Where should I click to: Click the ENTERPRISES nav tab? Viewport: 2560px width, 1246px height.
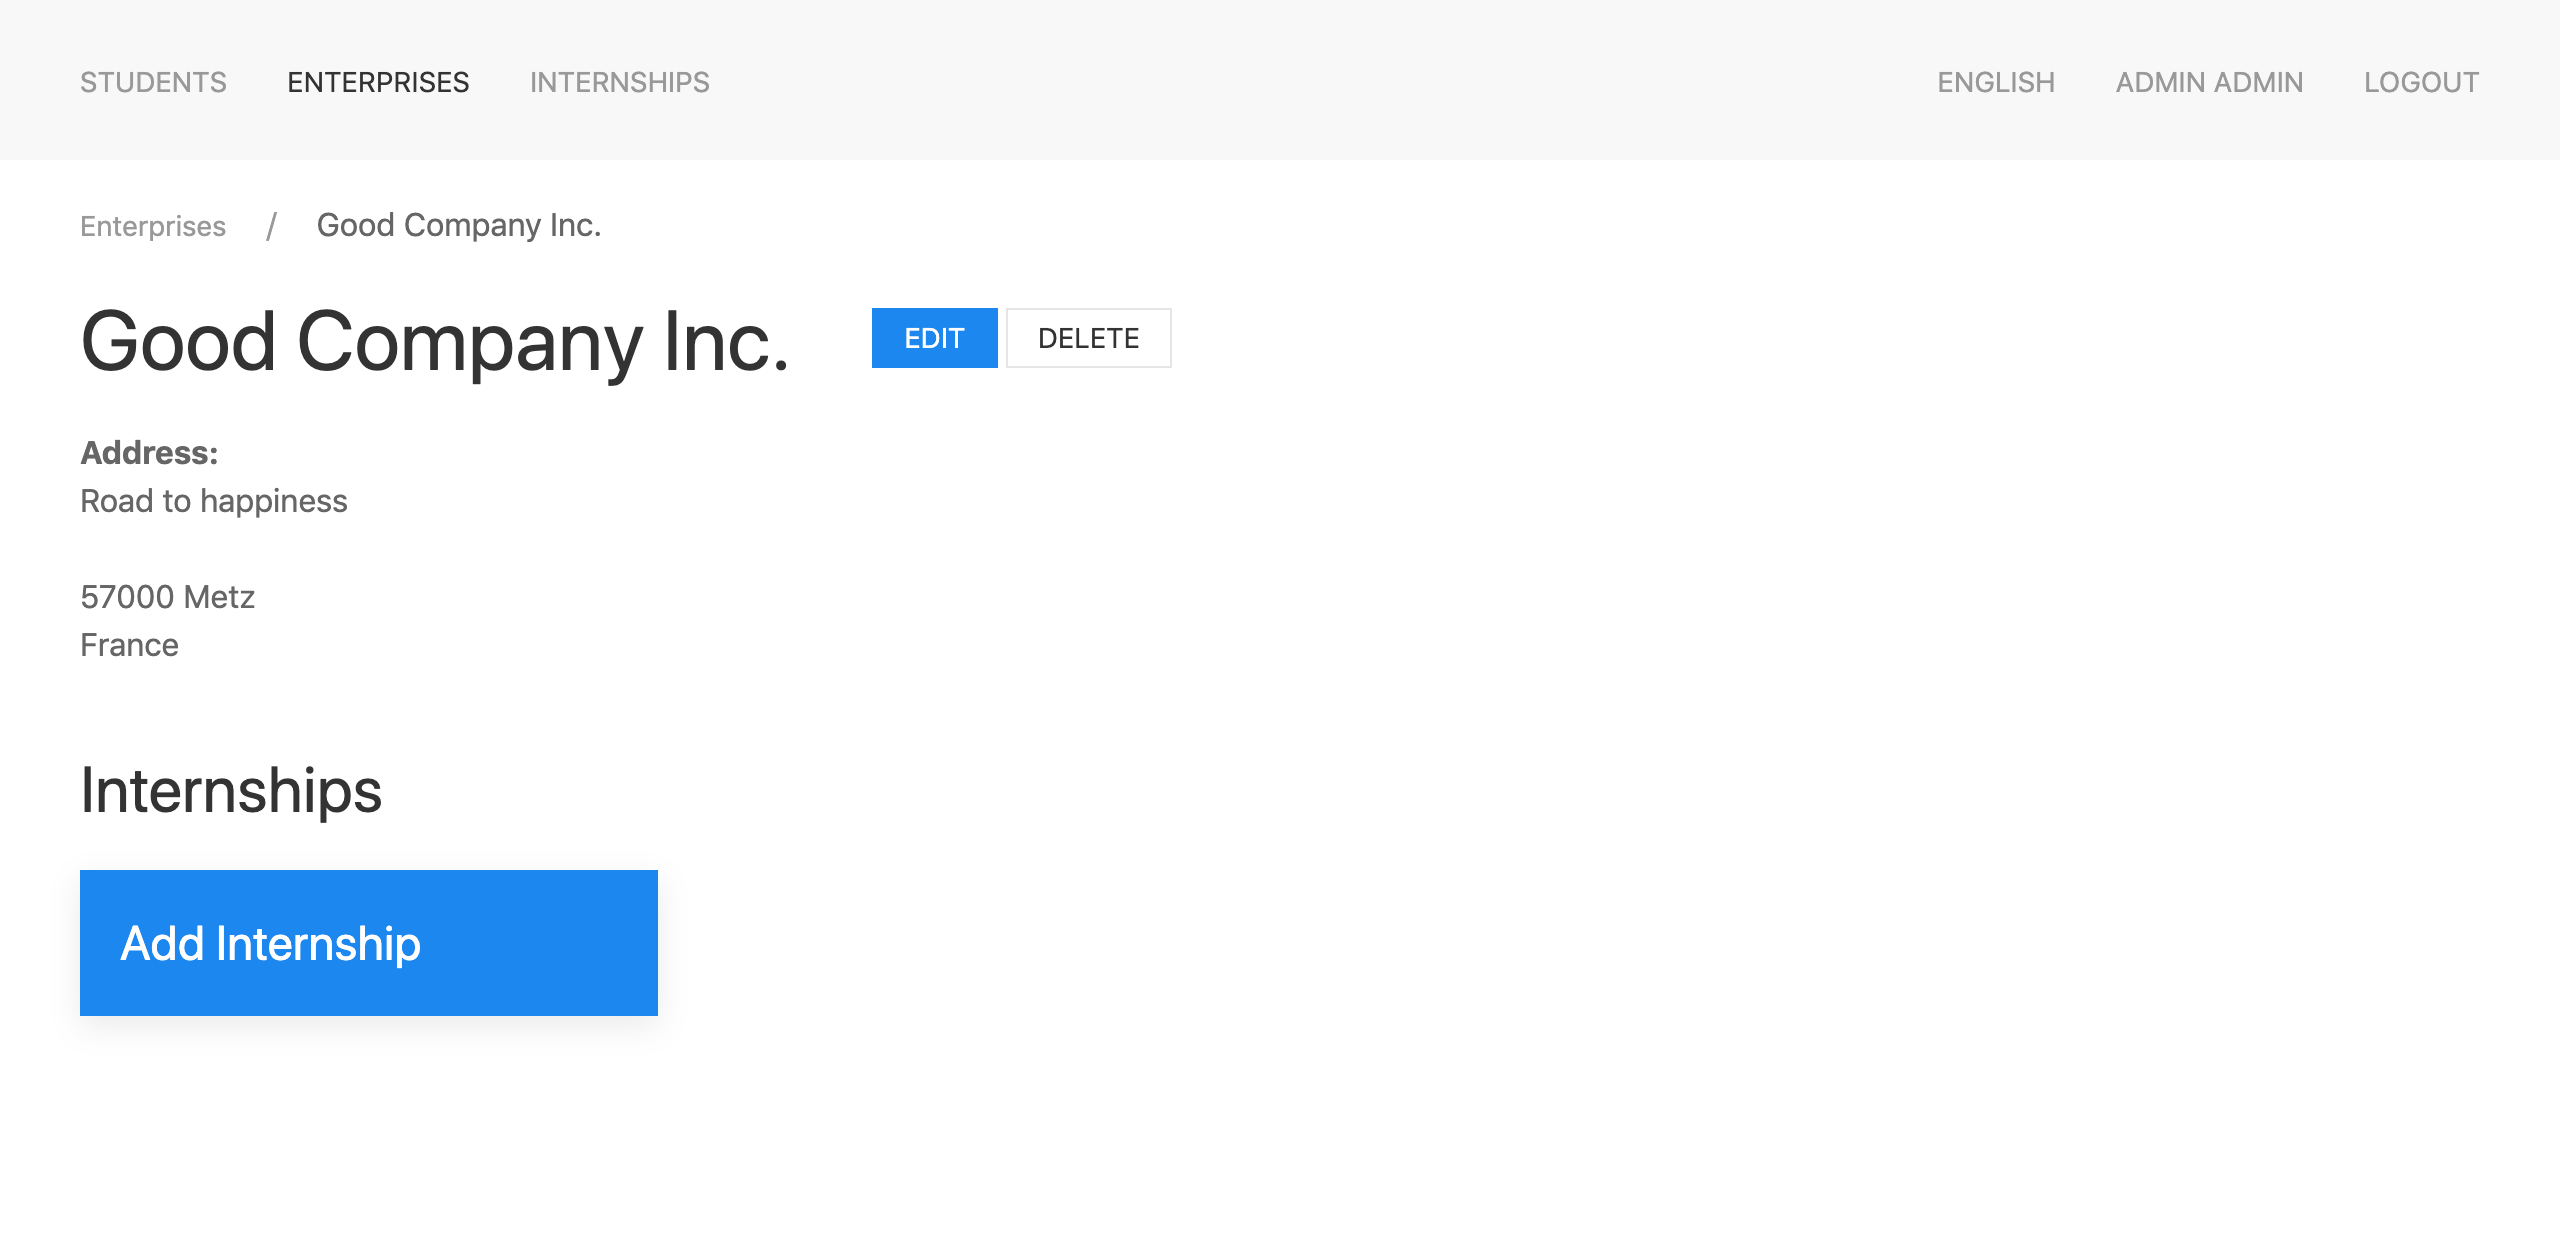(377, 82)
